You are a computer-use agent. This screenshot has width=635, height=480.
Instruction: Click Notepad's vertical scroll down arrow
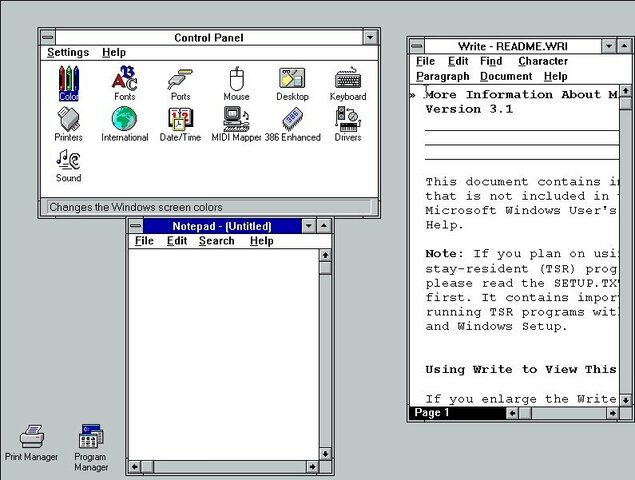coord(325,454)
